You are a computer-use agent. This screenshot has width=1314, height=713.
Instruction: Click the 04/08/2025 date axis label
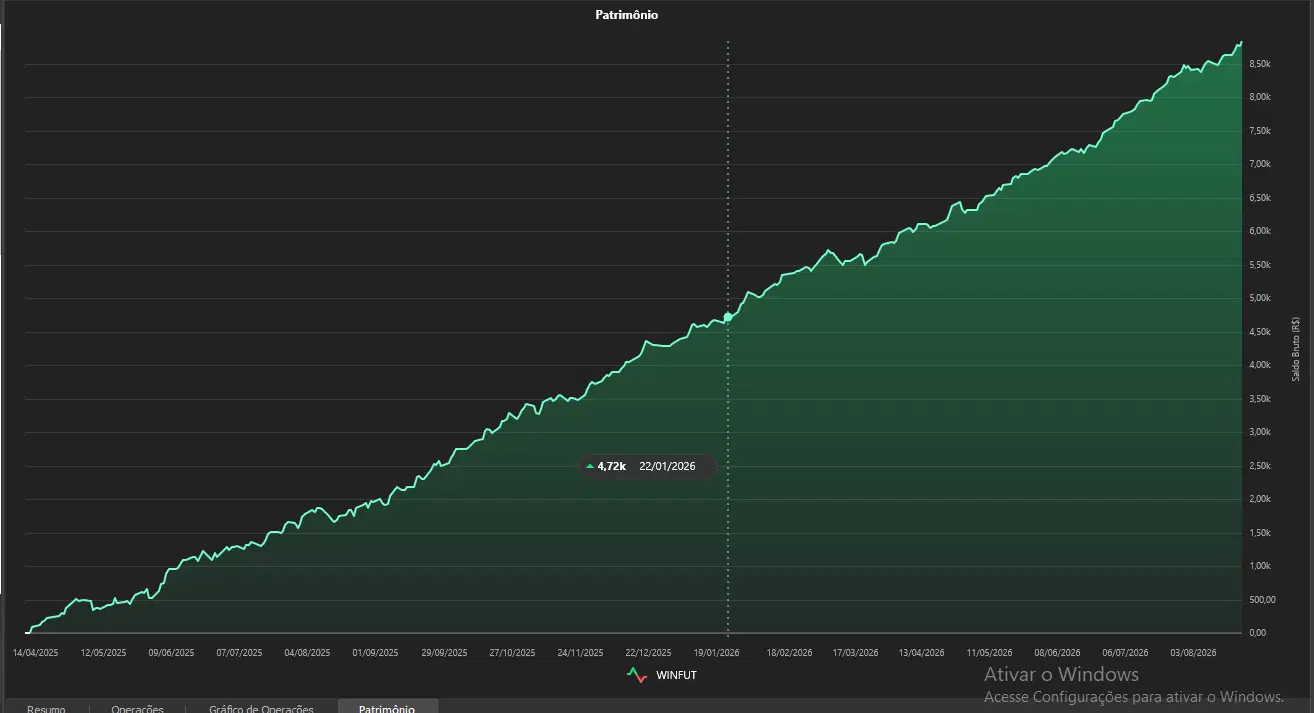(x=307, y=652)
